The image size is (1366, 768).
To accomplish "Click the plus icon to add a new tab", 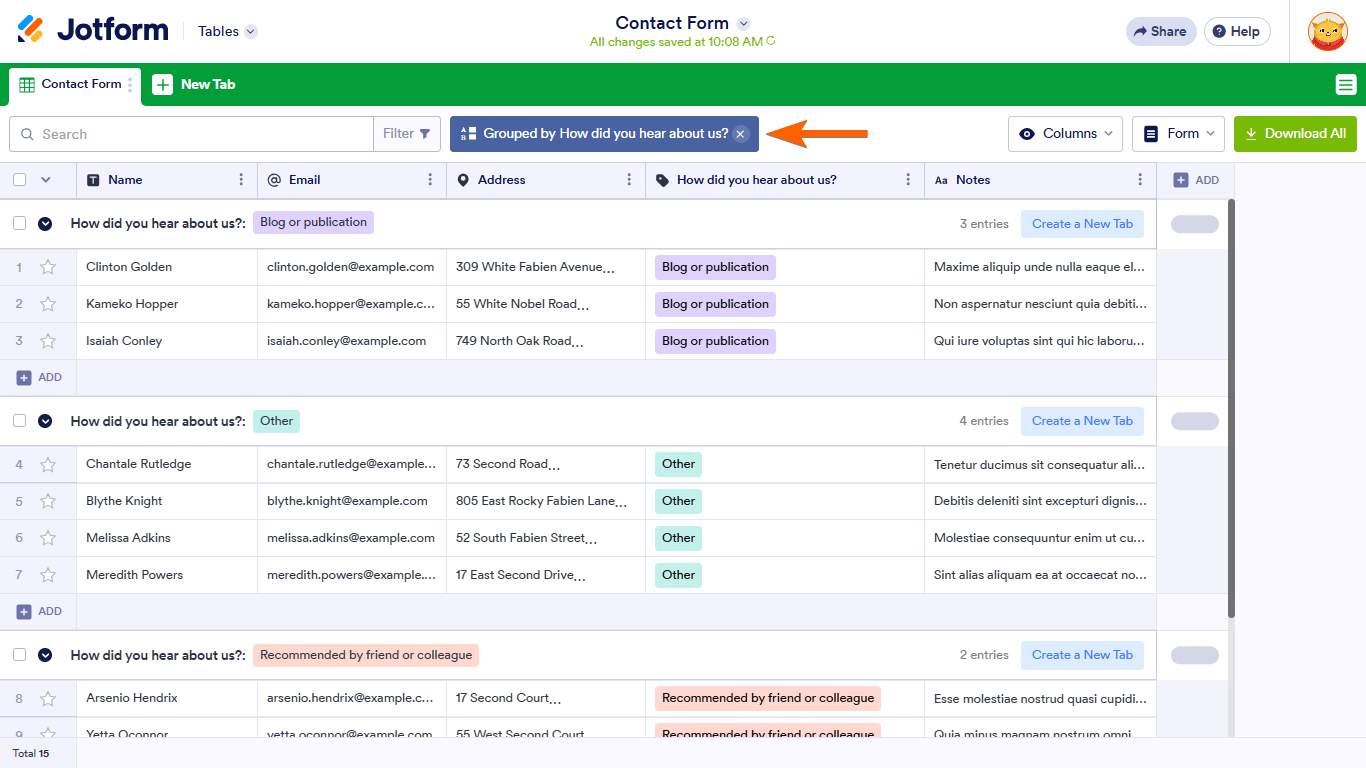I will point(163,85).
